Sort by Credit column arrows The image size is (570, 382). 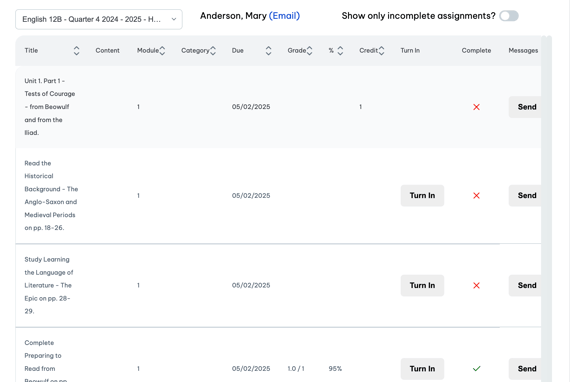[x=381, y=51]
